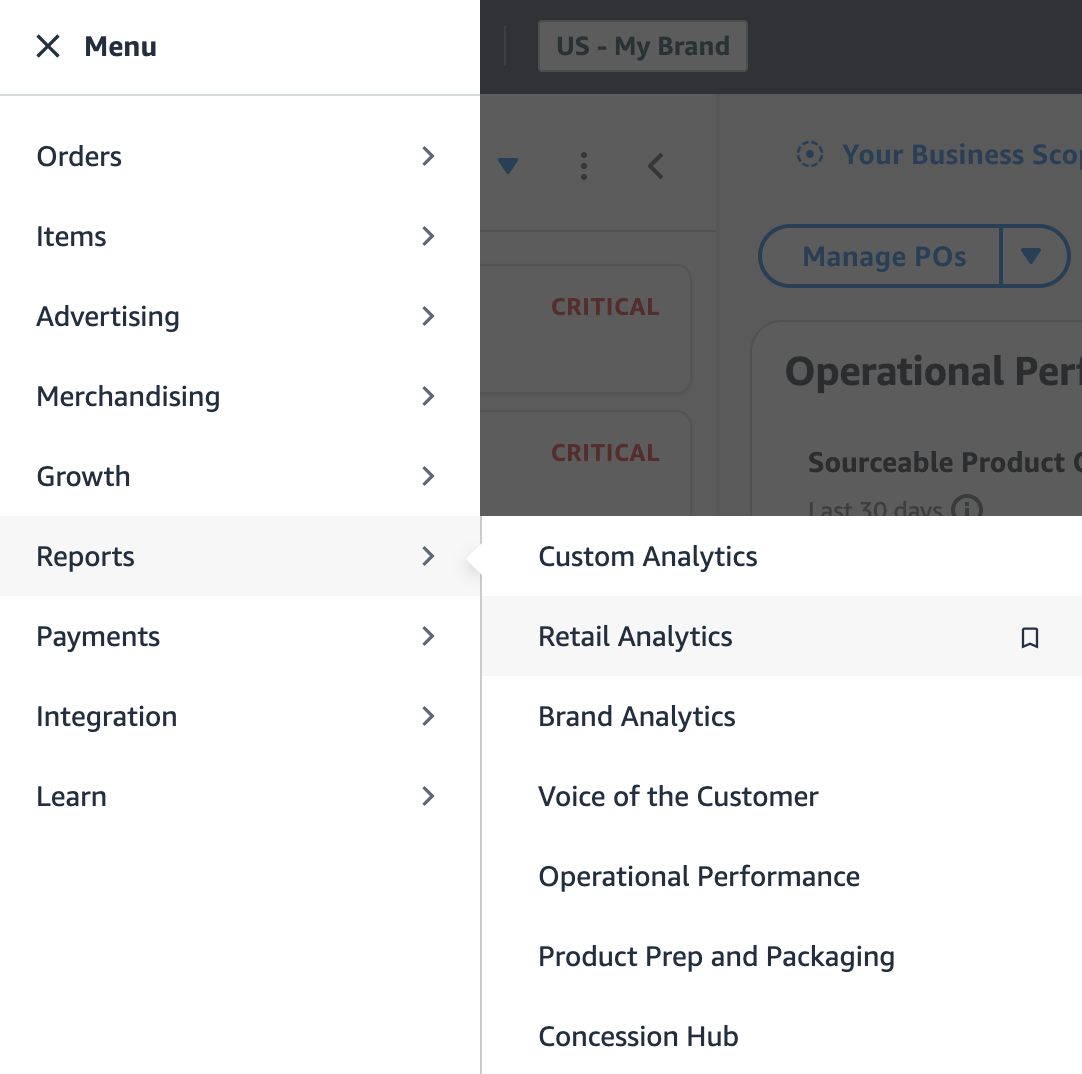
Task: Select the Reports menu section
Action: [x=239, y=556]
